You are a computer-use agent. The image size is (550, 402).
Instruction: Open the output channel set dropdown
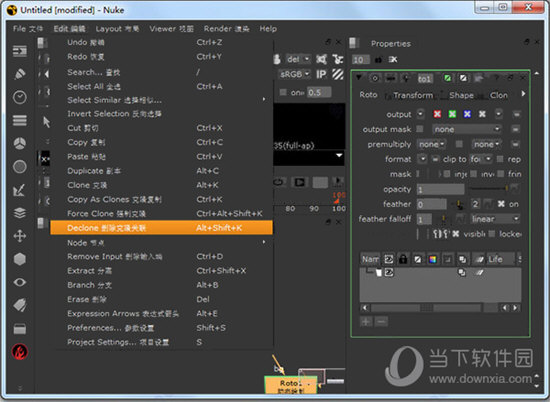pyautogui.click(x=420, y=114)
